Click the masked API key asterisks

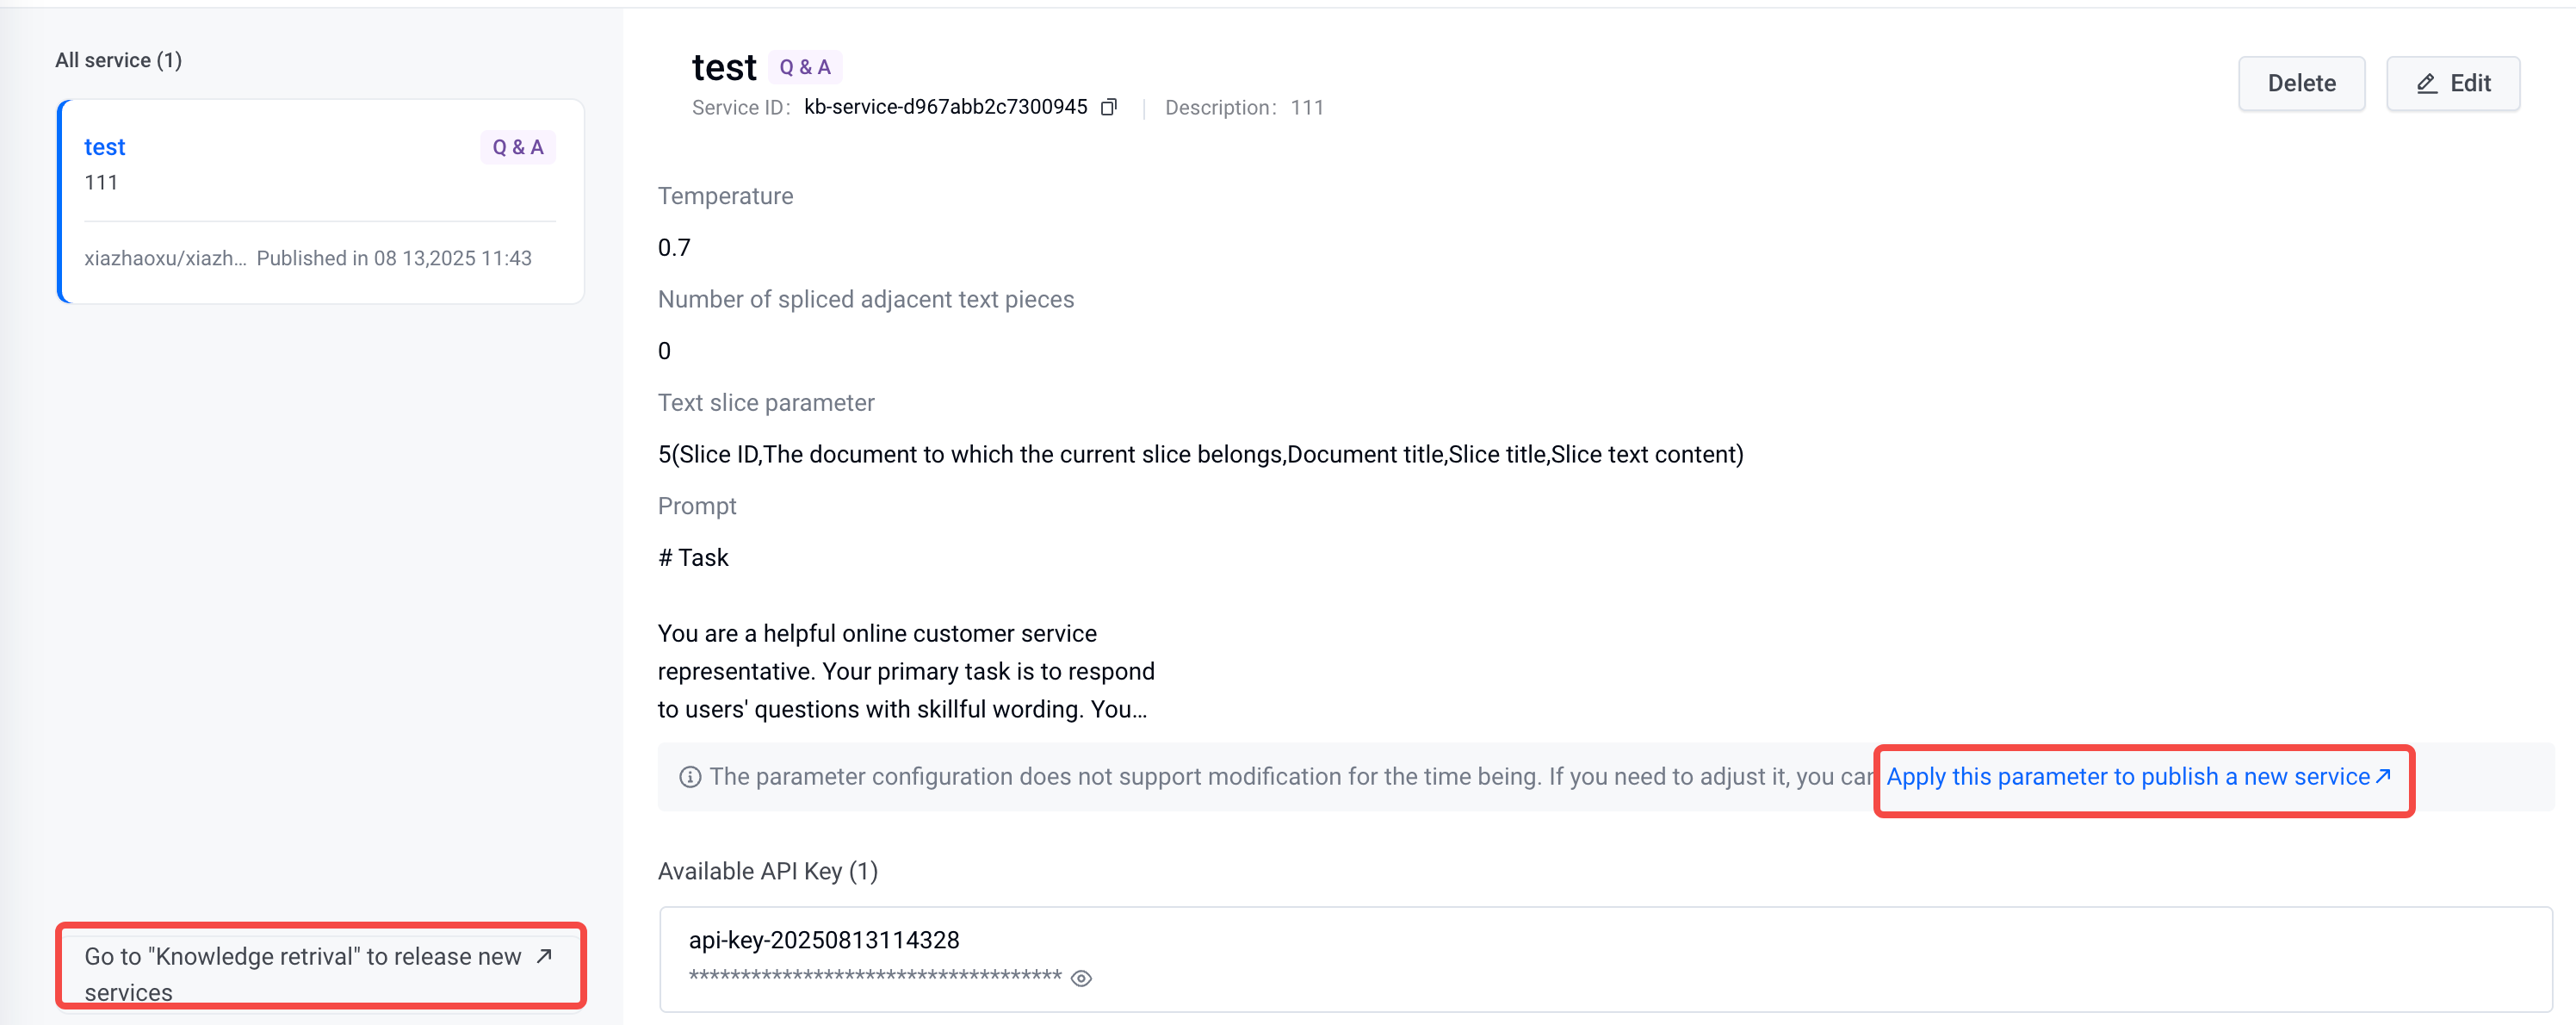pos(874,976)
